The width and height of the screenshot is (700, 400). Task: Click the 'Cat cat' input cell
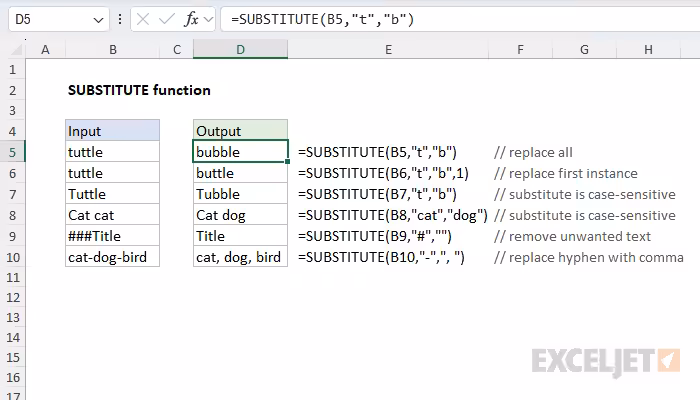click(112, 215)
